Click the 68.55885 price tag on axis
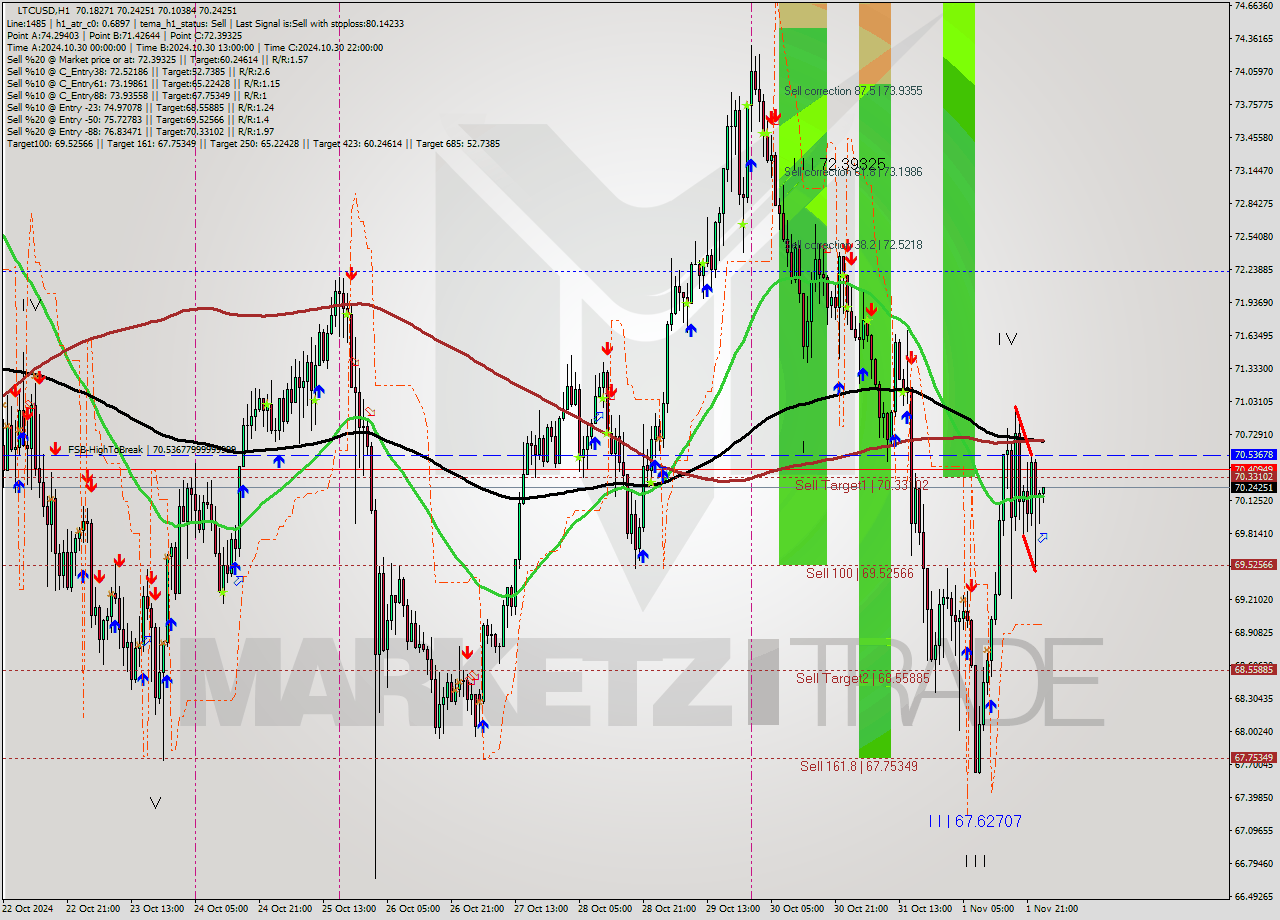 tap(1253, 669)
